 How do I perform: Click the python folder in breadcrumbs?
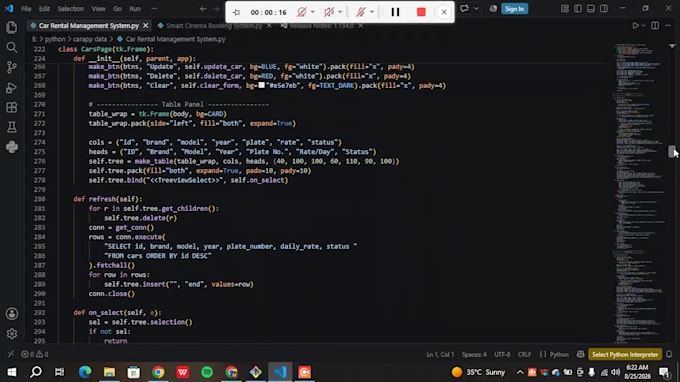coord(55,39)
